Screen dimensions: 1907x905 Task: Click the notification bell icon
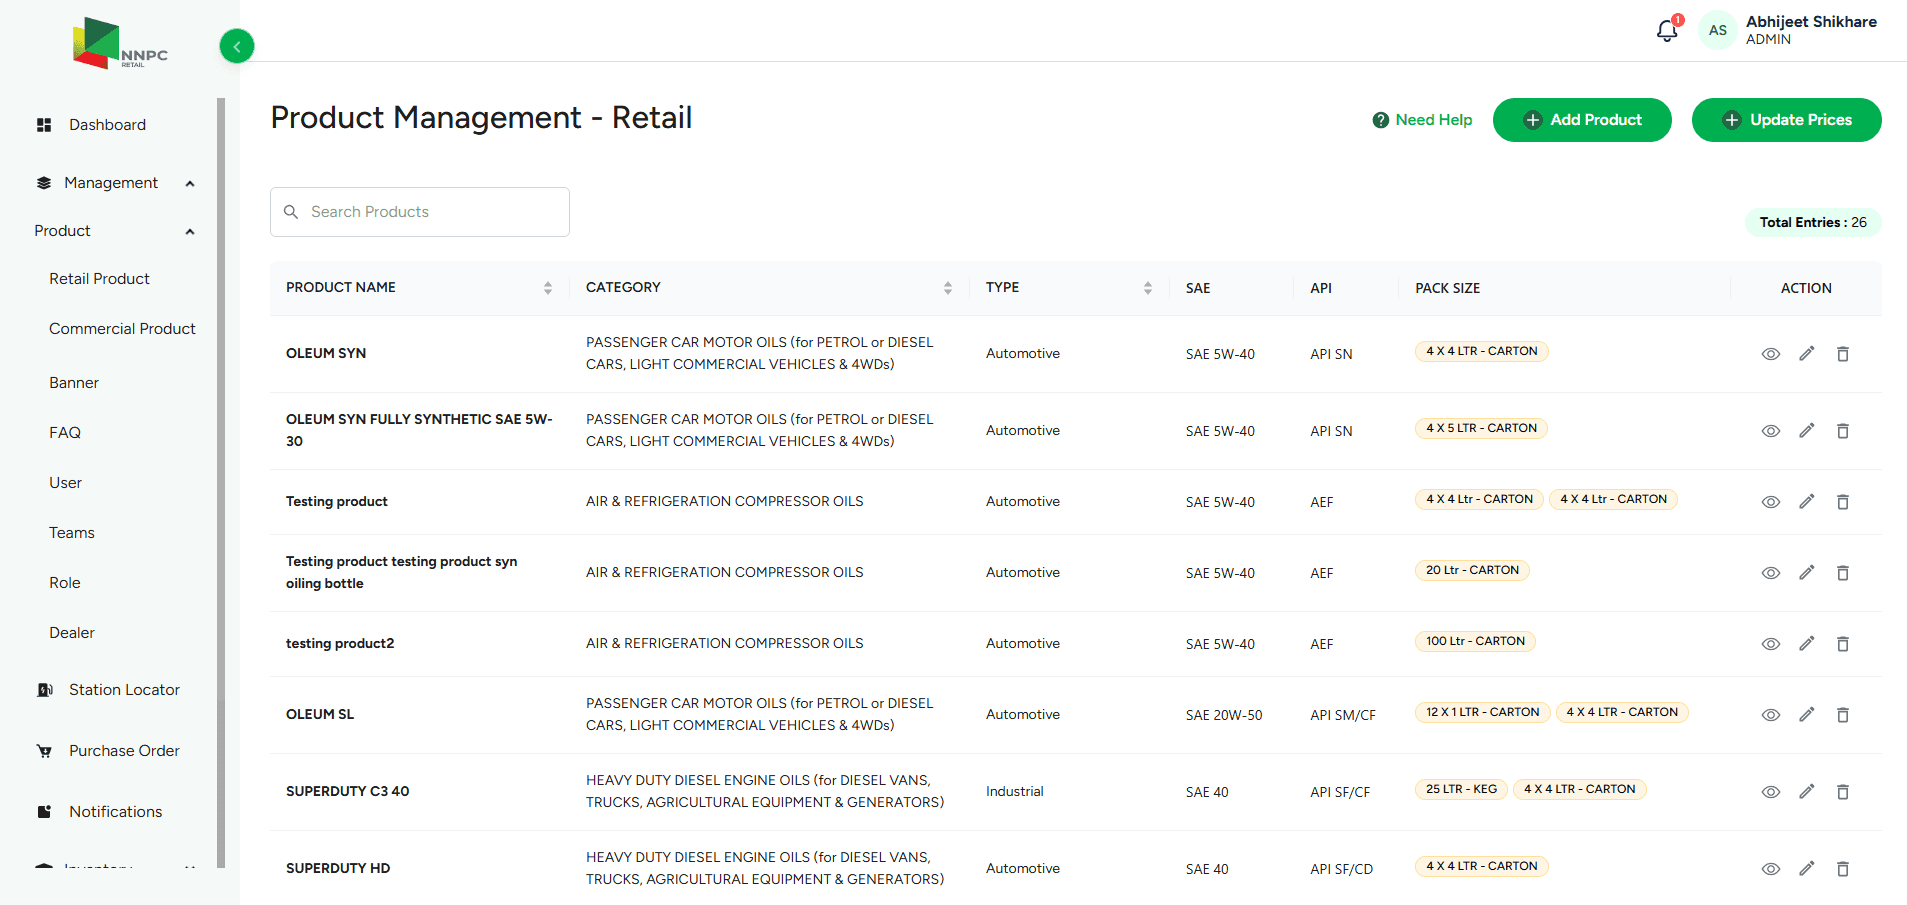(x=1665, y=30)
